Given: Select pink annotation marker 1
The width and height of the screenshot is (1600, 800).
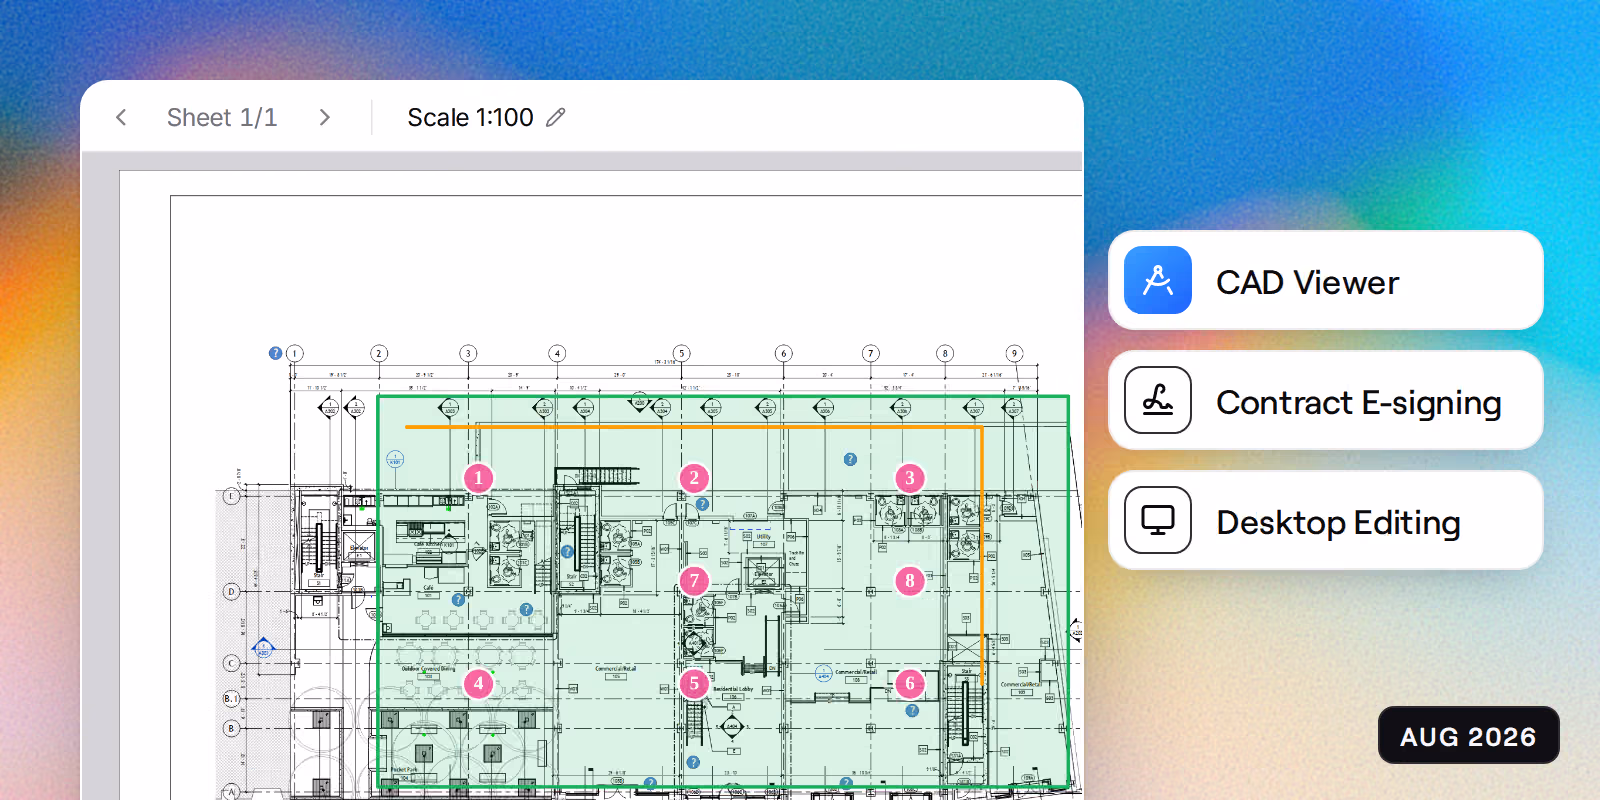Looking at the screenshot, I should pos(479,478).
